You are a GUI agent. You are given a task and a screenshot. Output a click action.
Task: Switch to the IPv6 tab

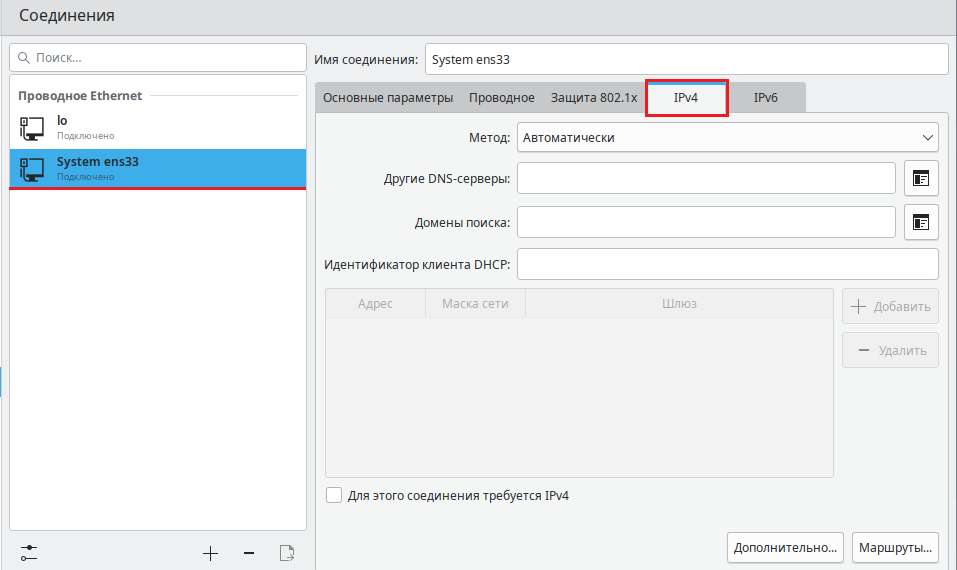coord(765,98)
